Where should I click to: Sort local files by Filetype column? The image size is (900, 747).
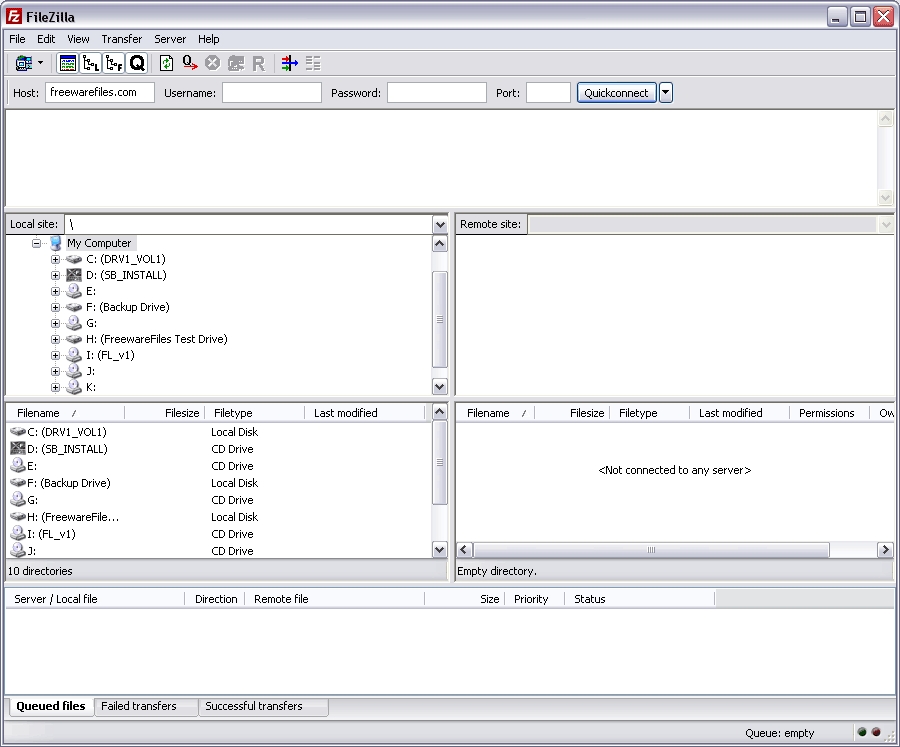pos(254,413)
